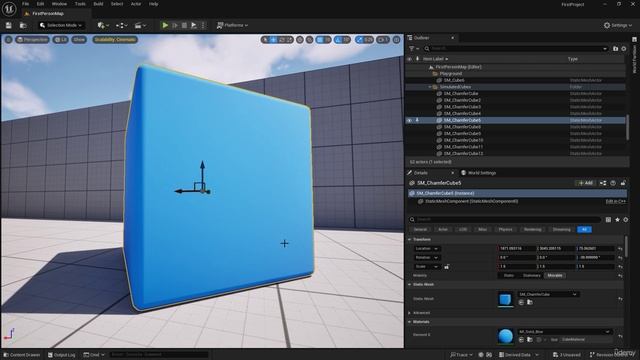
Task: Click the Scalability Override button
Action: (115, 40)
